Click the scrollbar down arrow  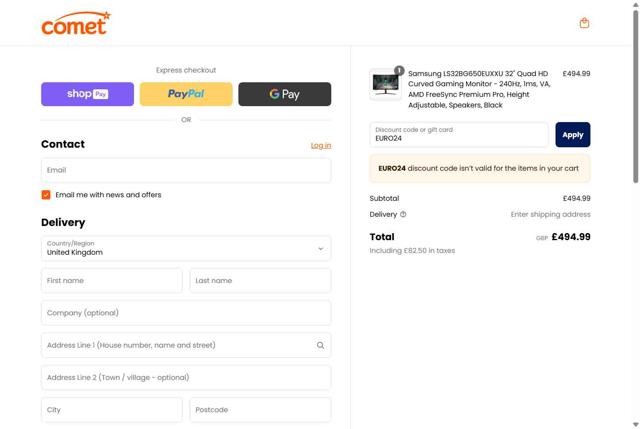point(636,425)
